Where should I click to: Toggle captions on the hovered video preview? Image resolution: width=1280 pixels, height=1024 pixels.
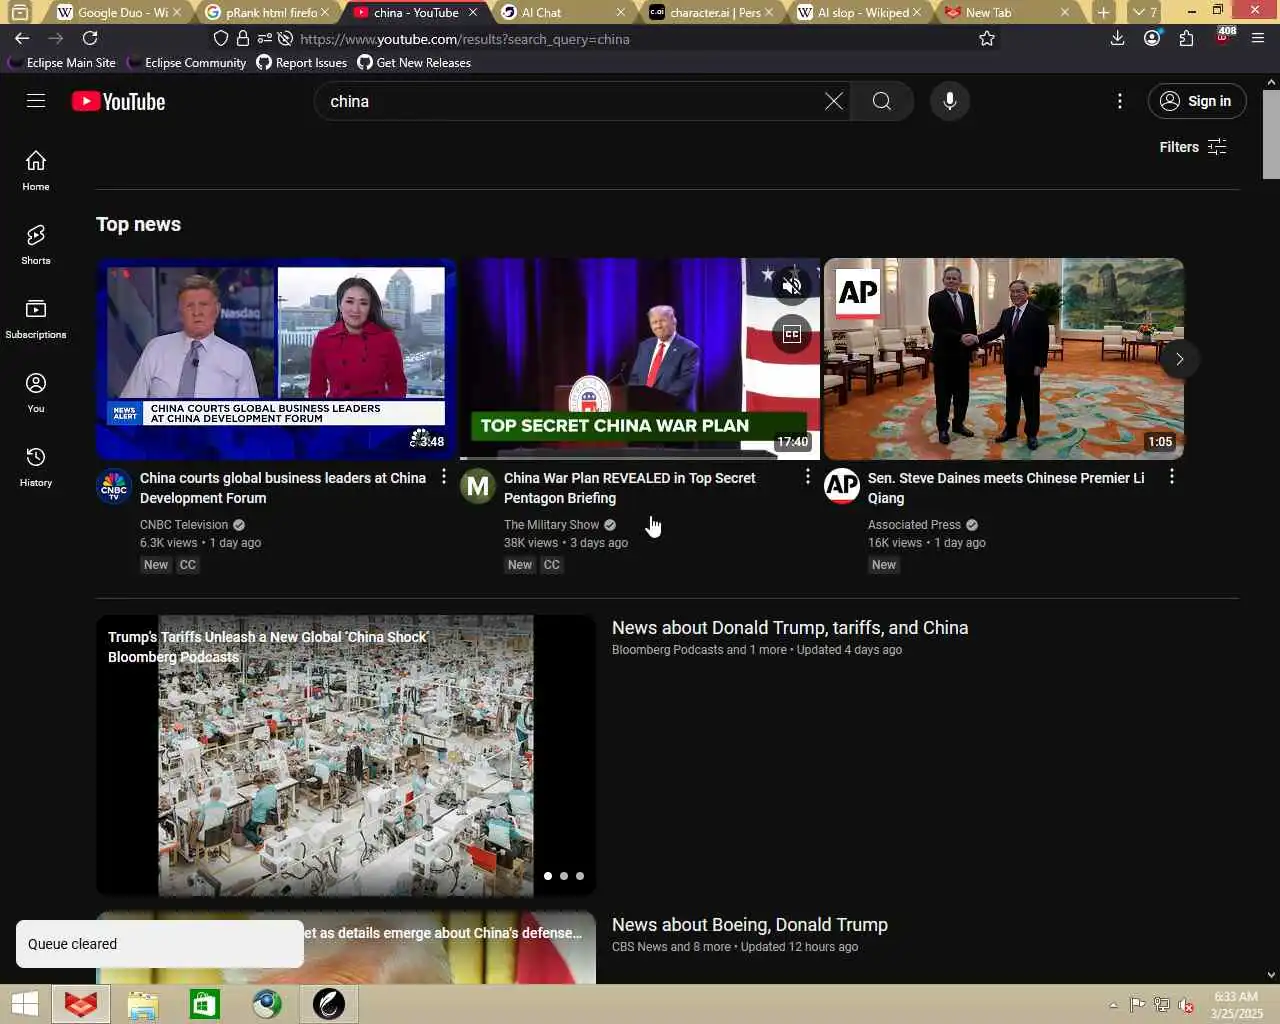[792, 334]
